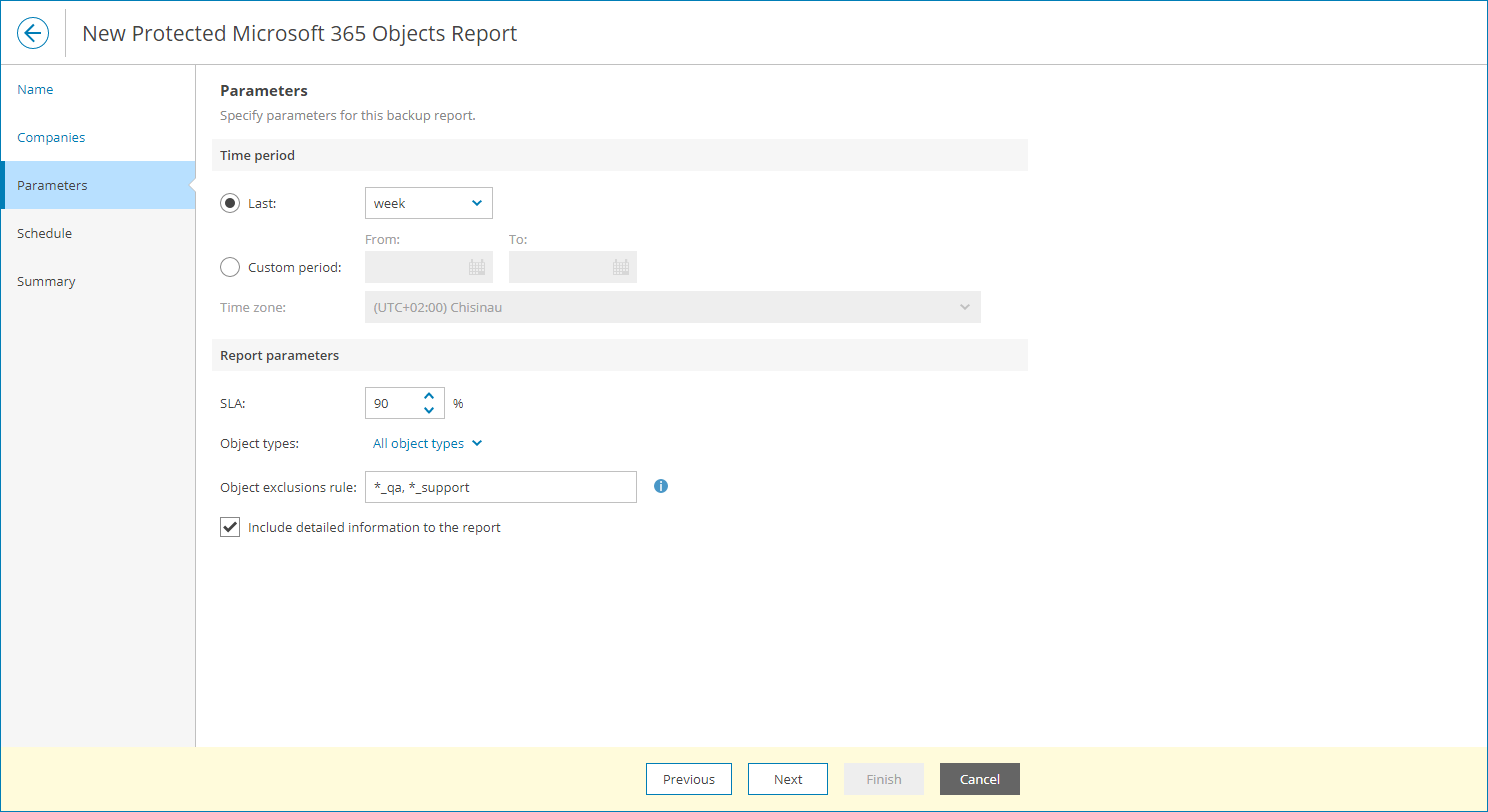This screenshot has width=1488, height=812.
Task: Click the Object exclusions rule field
Action: 501,487
